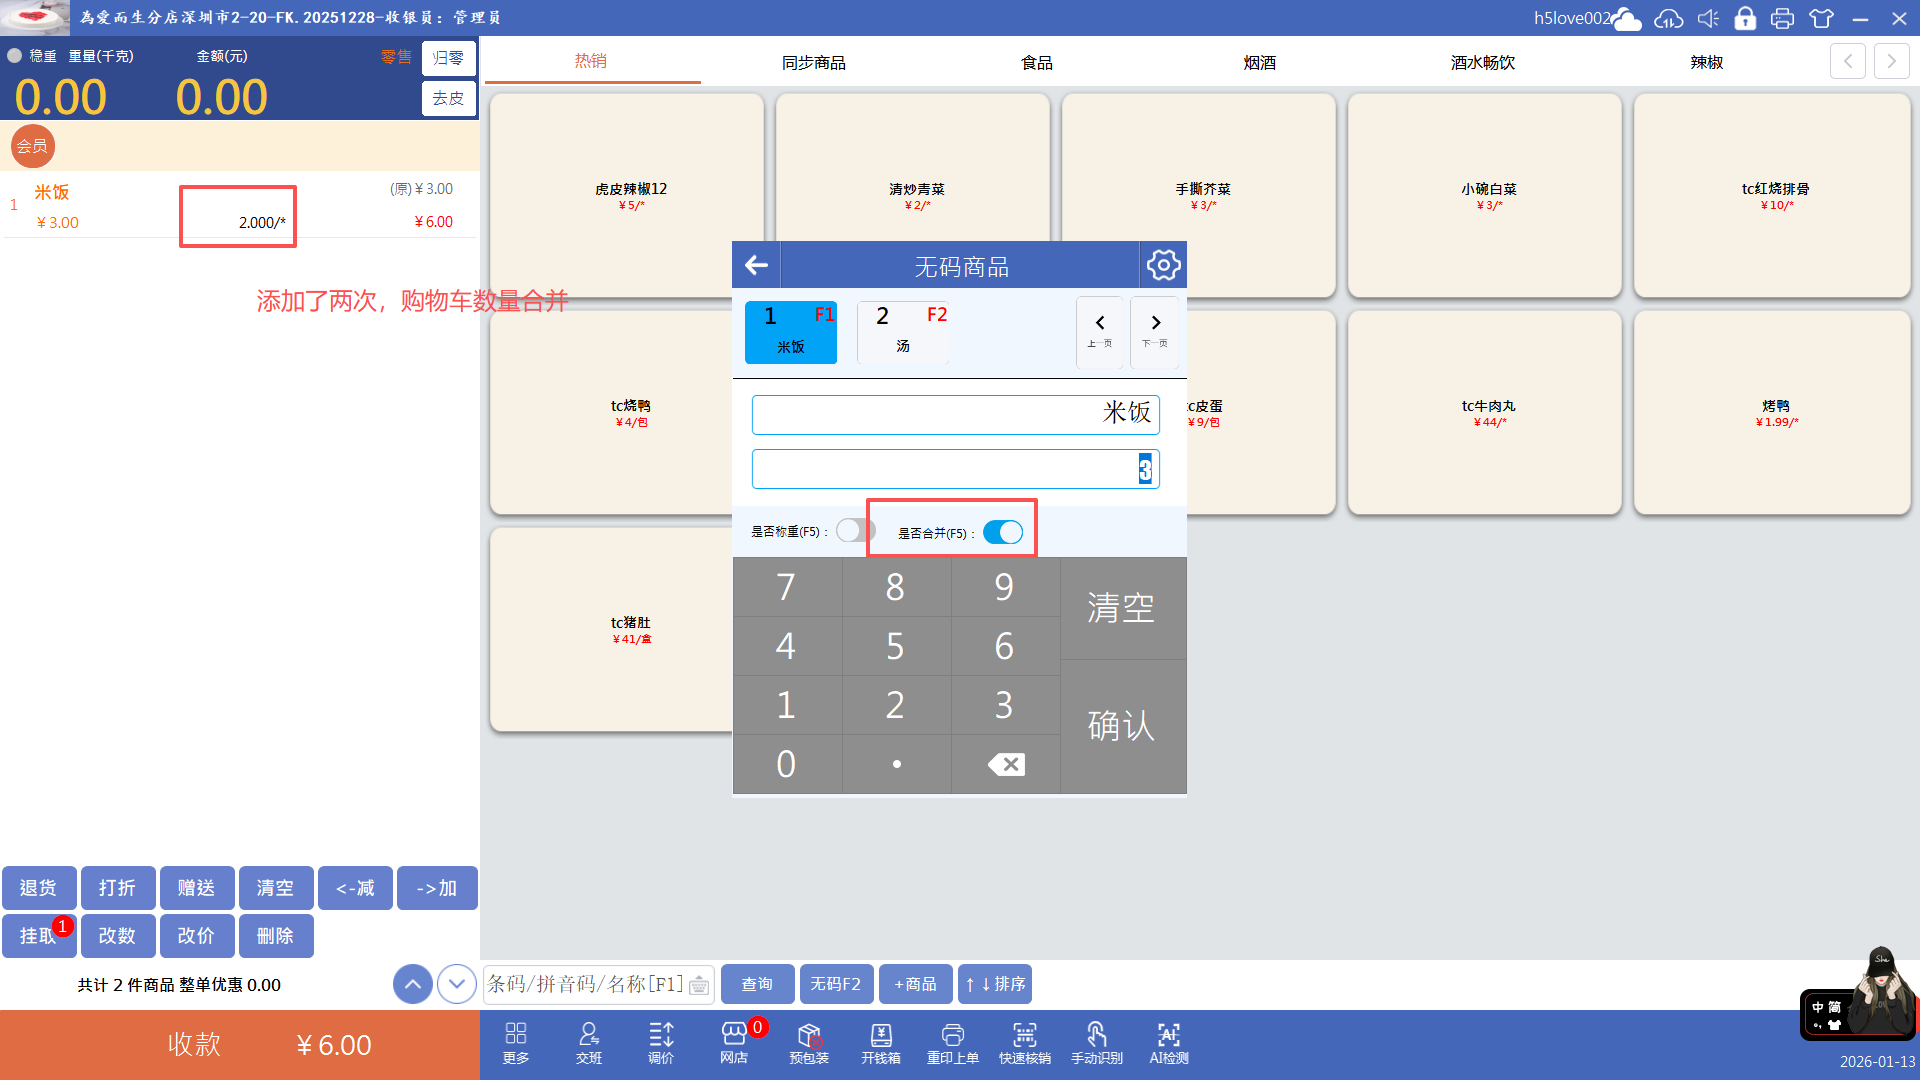Open settings gear in 无码商品 dialog
Screen dimensions: 1920x1080
point(1163,265)
